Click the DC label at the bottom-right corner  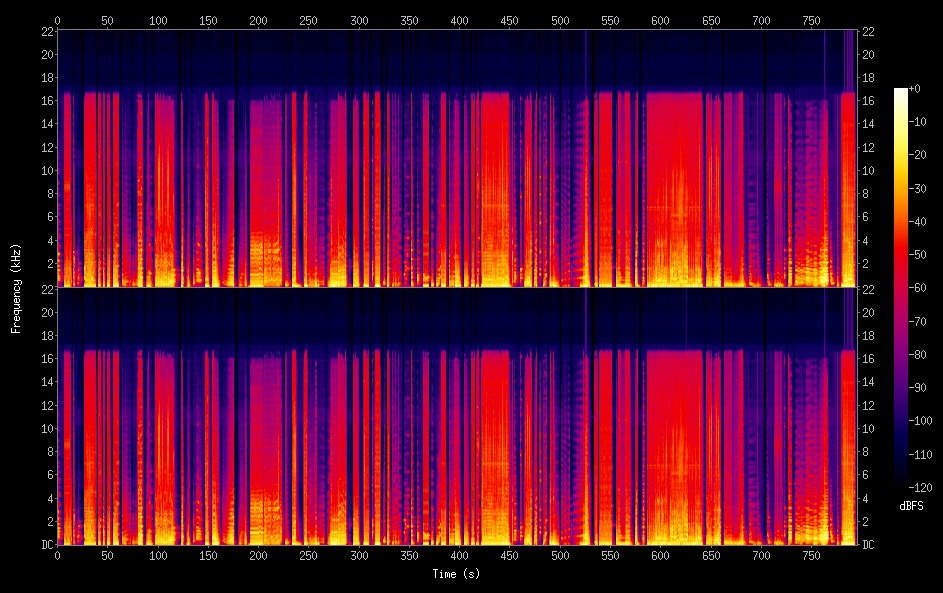(x=868, y=544)
